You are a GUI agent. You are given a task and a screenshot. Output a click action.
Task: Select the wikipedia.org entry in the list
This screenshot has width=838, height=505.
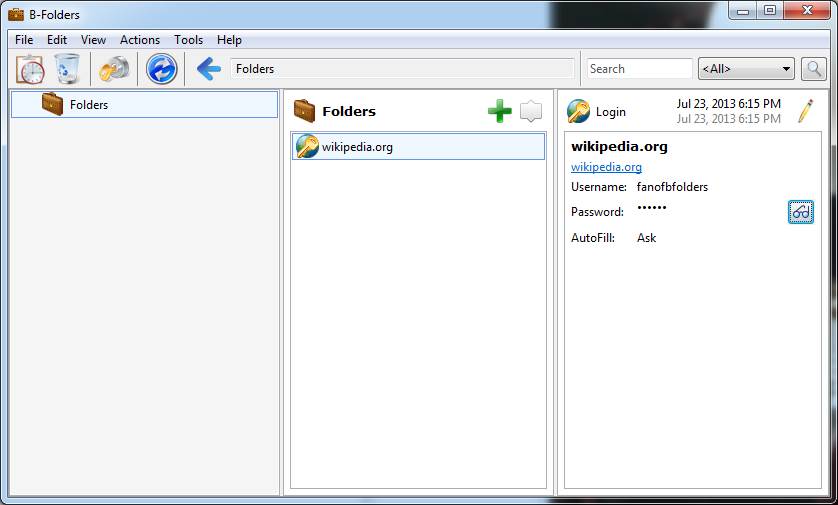pos(418,146)
